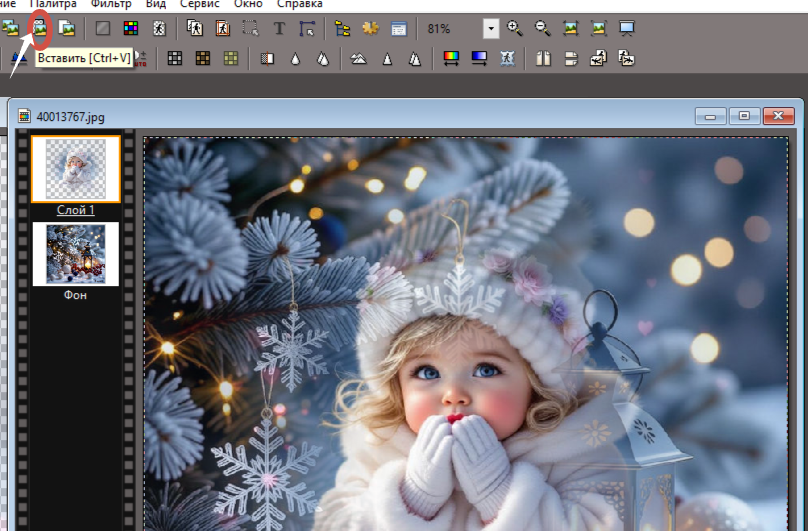The image size is (808, 531).
Task: Click the image explorer folder tree icon
Action: [343, 28]
